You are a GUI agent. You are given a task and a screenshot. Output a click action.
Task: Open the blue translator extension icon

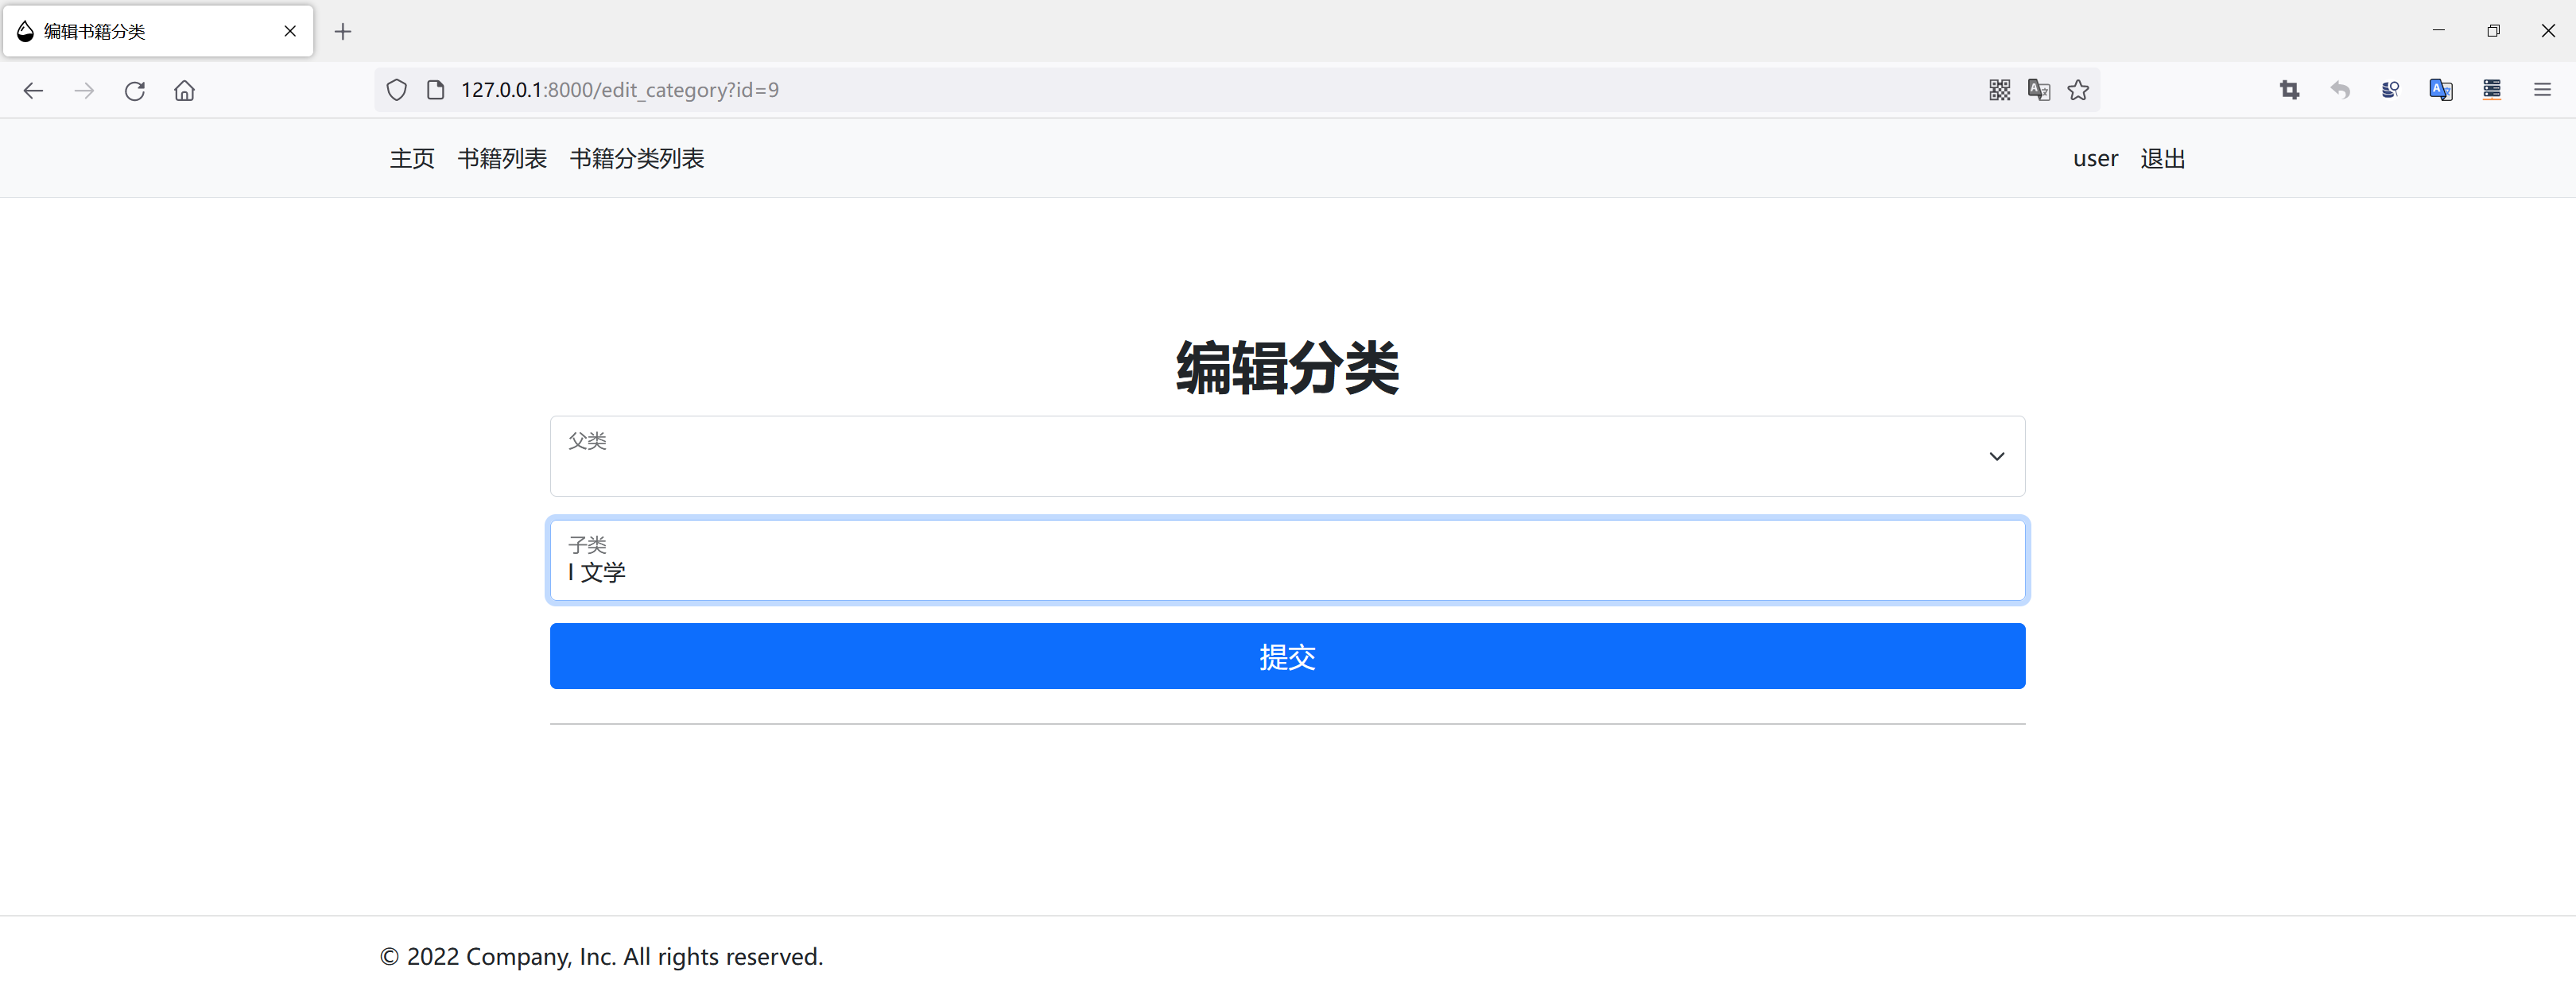tap(2441, 90)
